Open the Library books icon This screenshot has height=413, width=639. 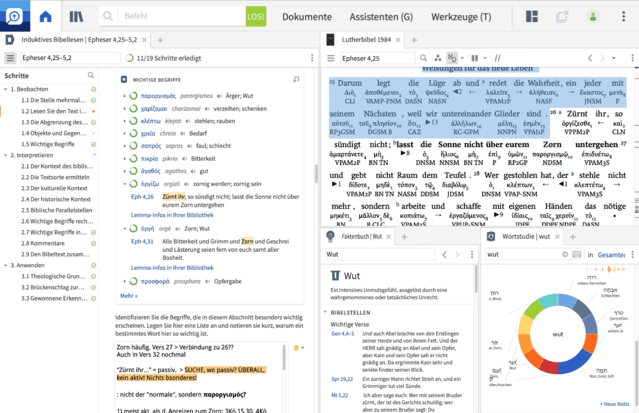click(x=77, y=17)
